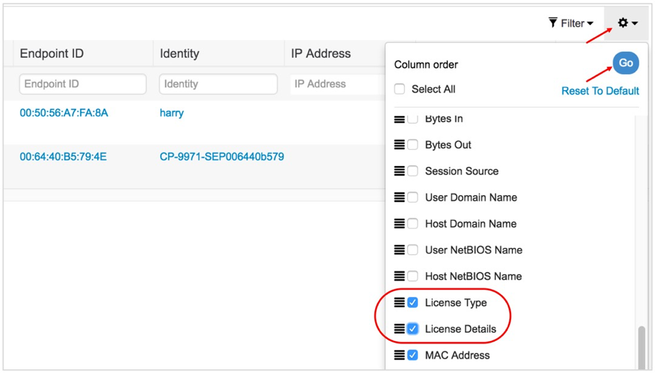655x373 pixels.
Task: Uncheck the MAC Address checkbox
Action: coord(413,355)
